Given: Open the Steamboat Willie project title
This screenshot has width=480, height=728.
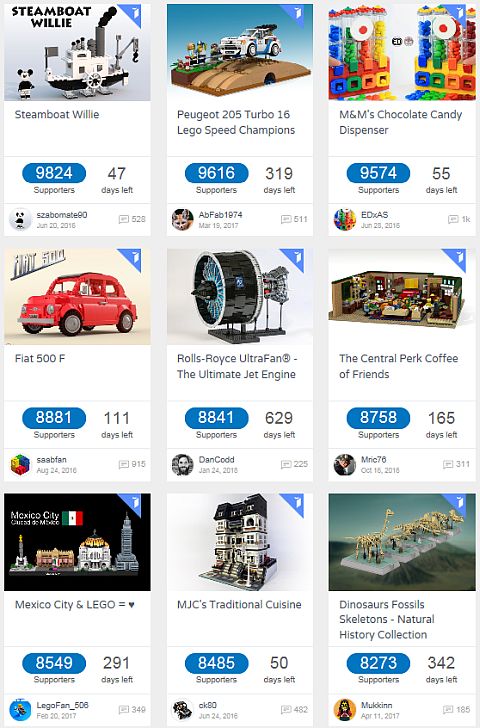Looking at the screenshot, I should (x=57, y=115).
